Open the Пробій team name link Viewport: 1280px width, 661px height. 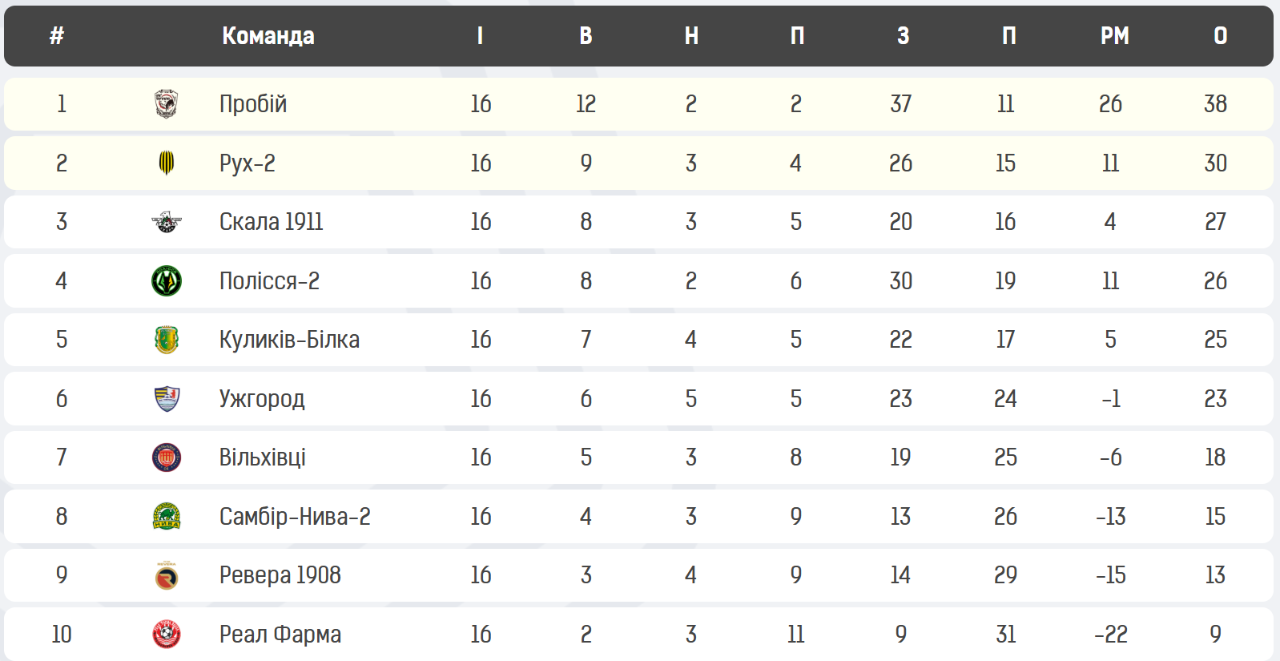point(253,104)
